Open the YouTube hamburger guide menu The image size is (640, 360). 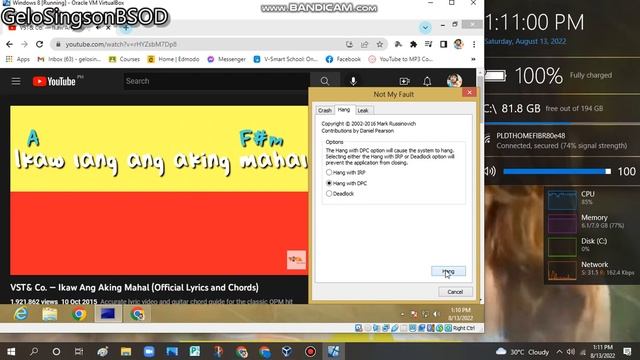click(x=16, y=81)
